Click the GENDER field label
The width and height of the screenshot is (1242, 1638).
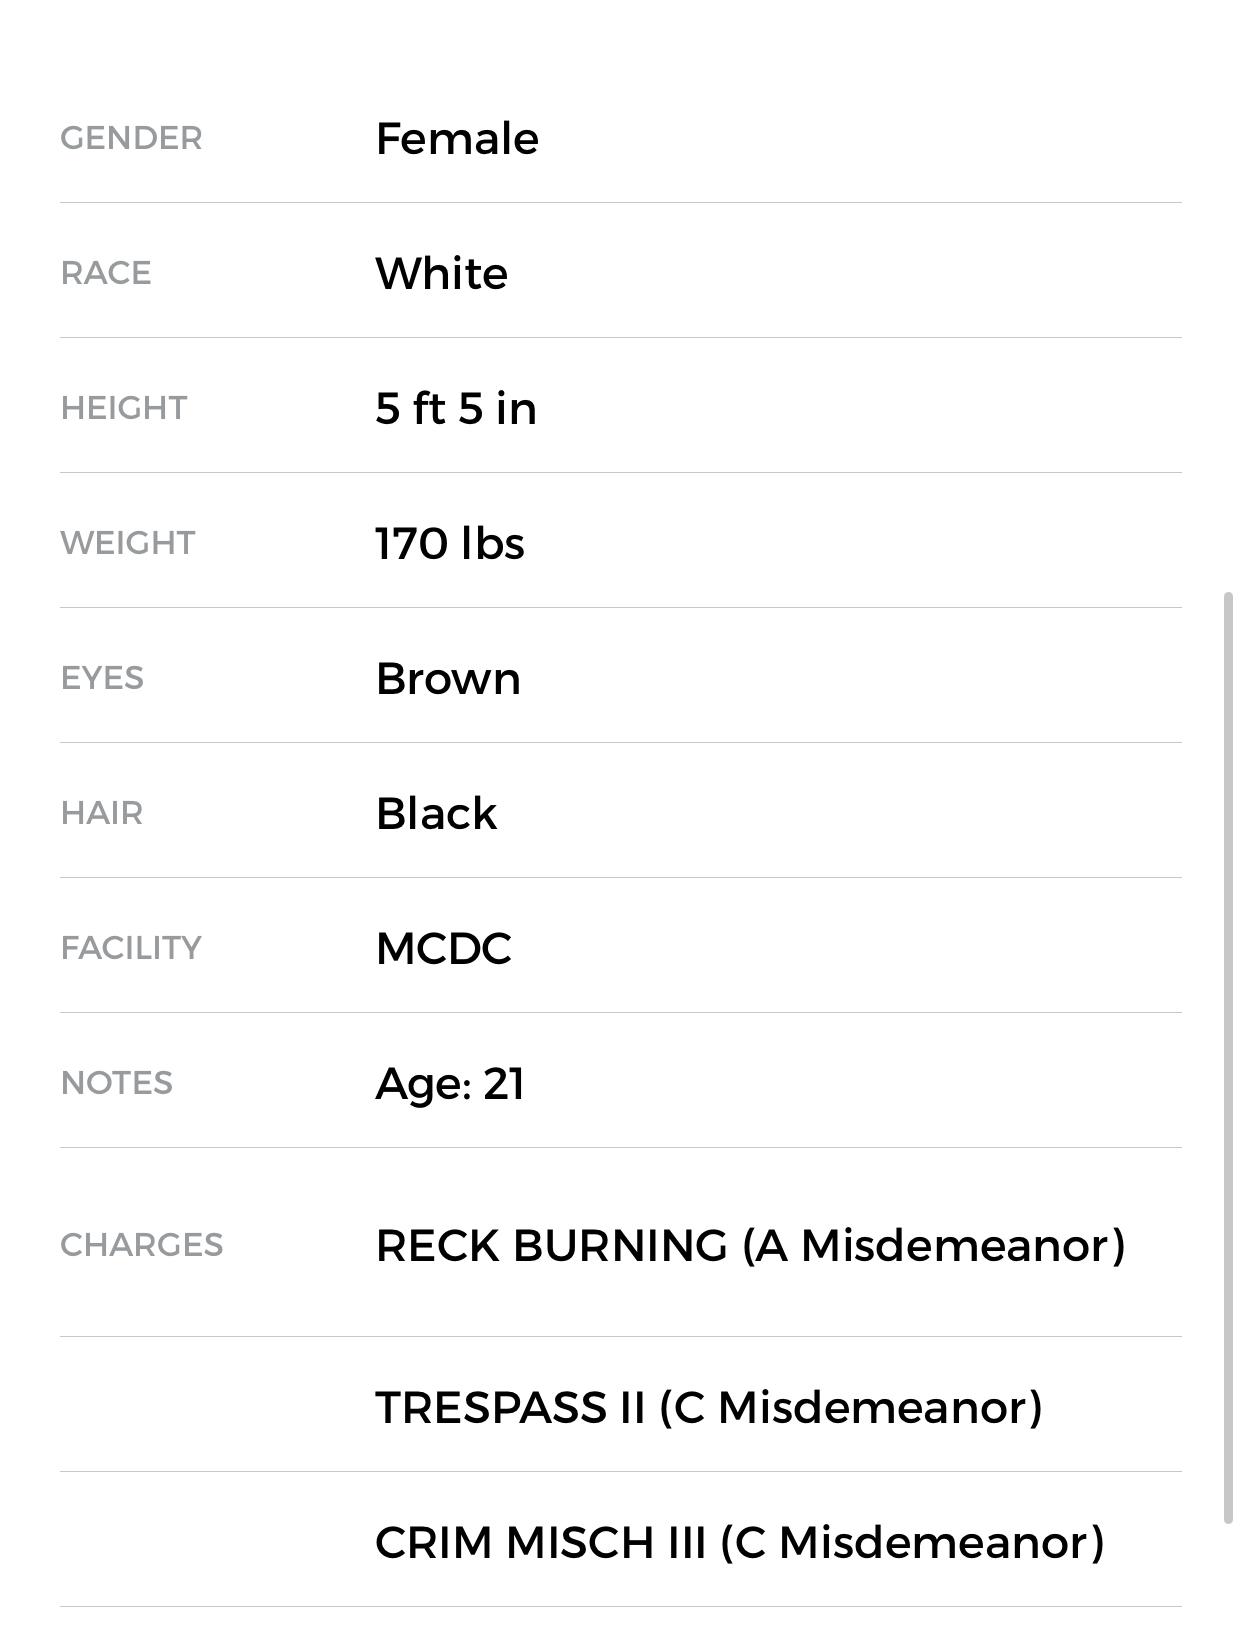[131, 138]
